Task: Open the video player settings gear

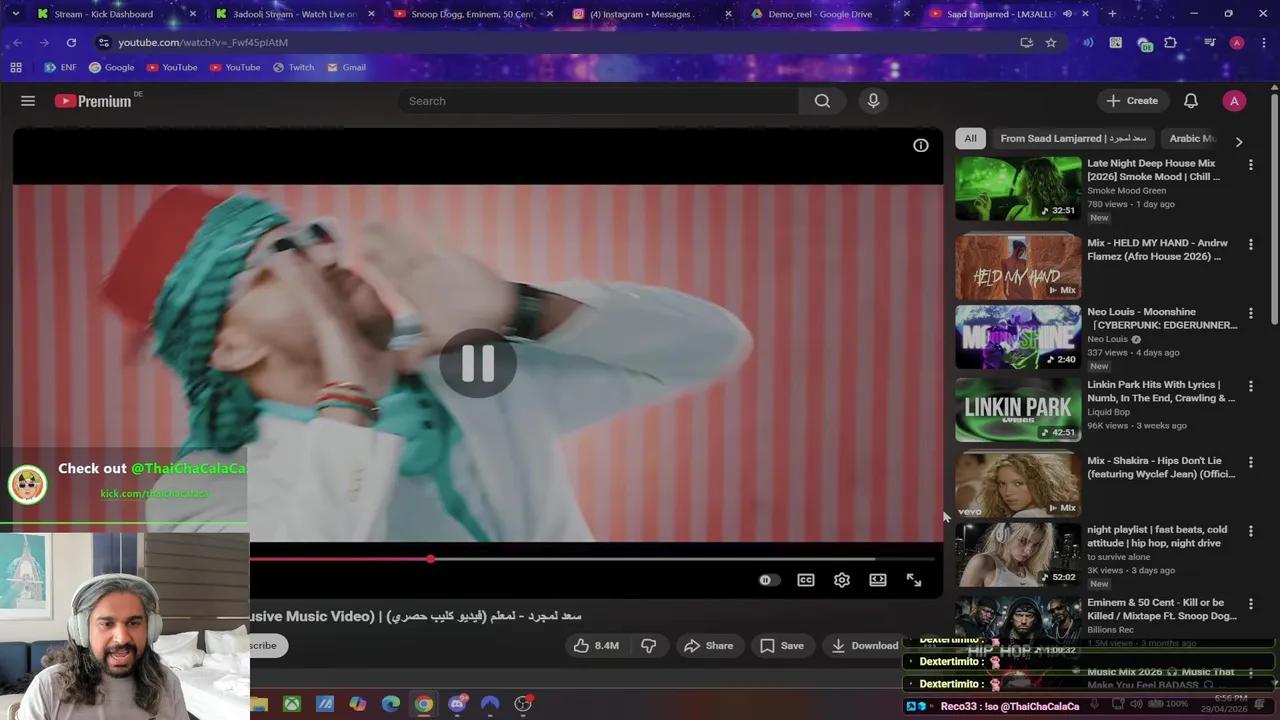Action: tap(842, 580)
